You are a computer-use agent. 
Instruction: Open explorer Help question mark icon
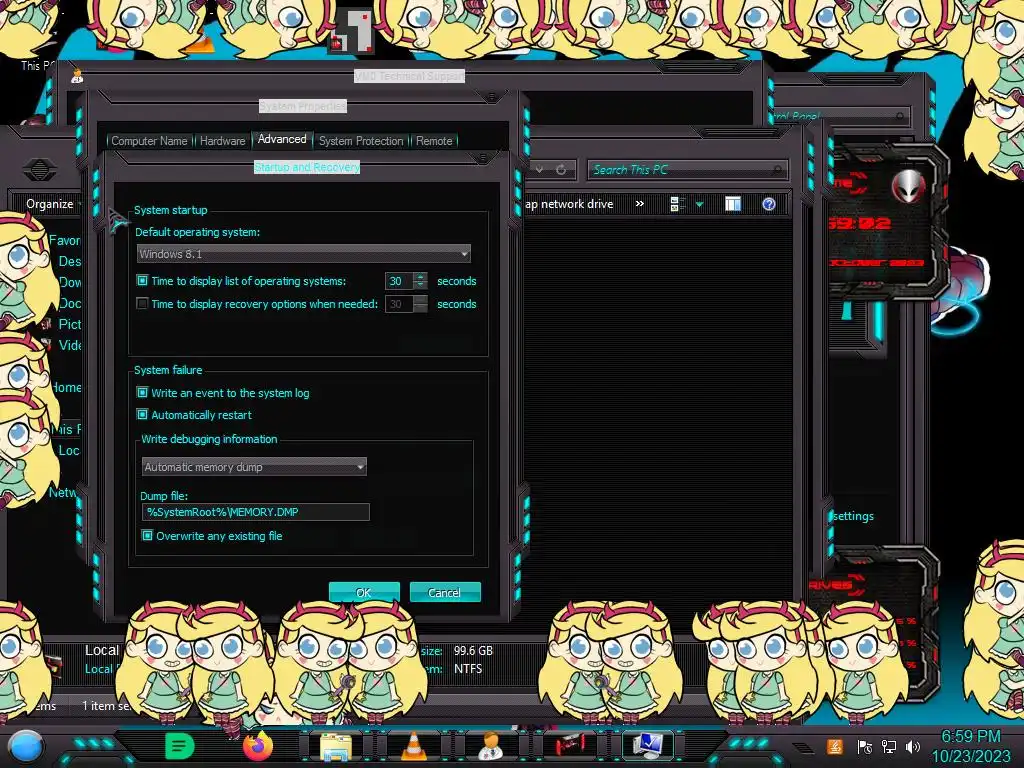pos(769,204)
